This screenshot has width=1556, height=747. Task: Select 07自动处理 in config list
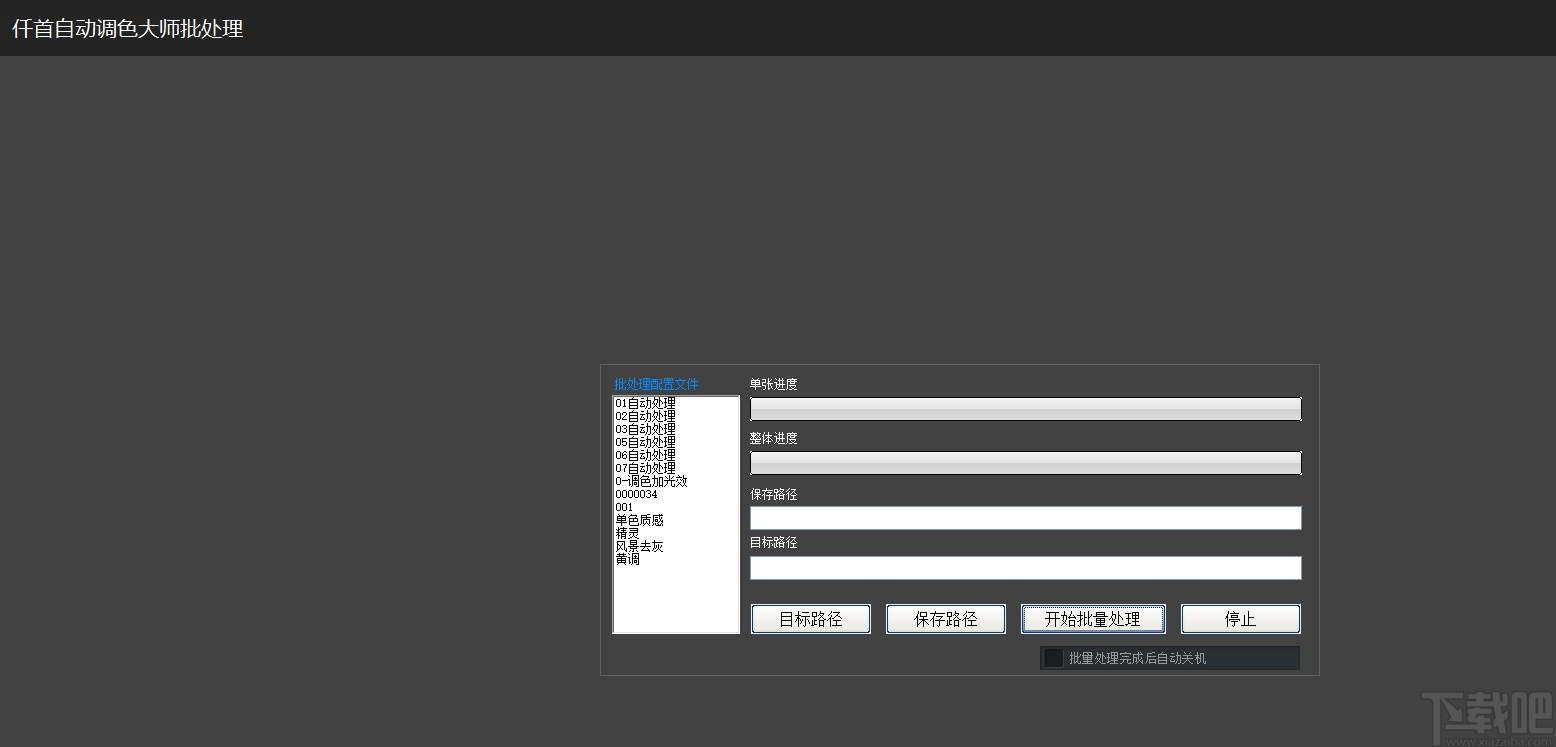645,468
